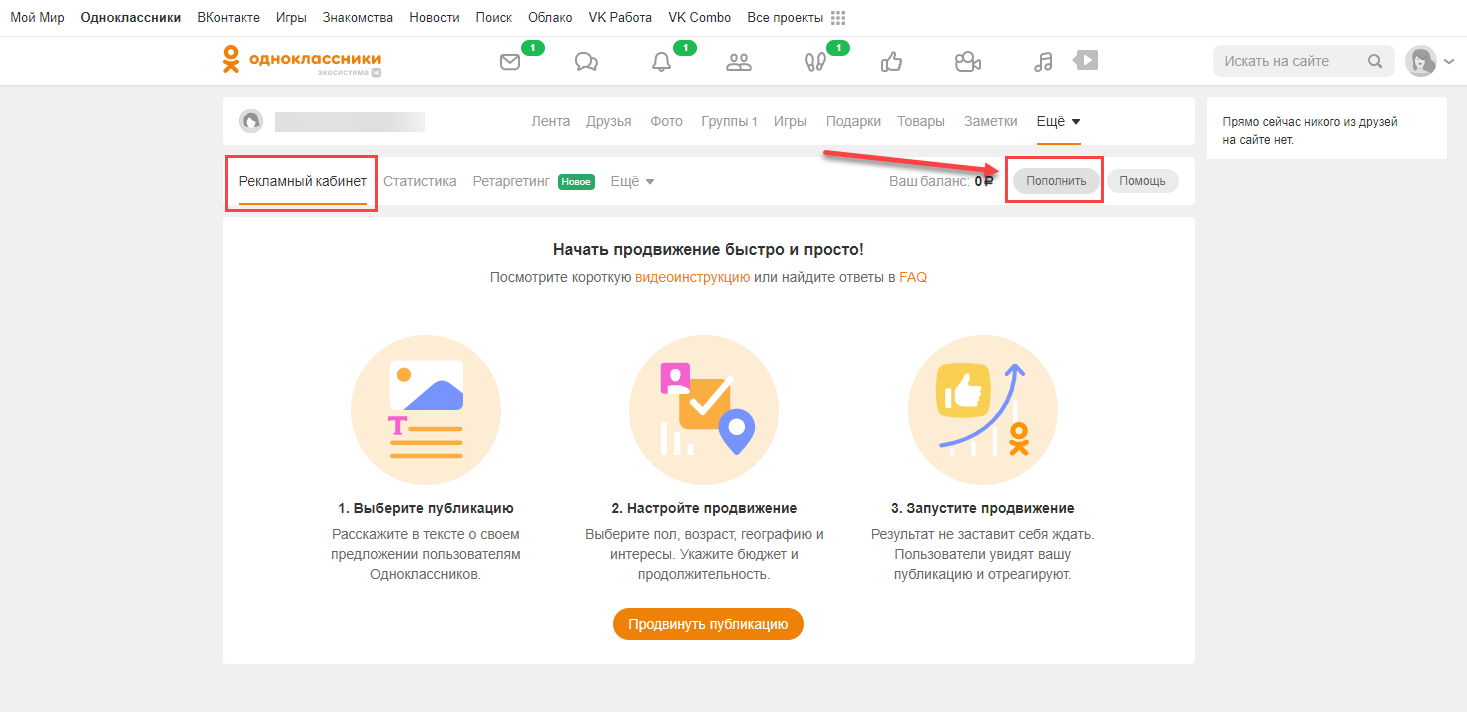The height and width of the screenshot is (712, 1467).
Task: Open the 'Группы 1' tab
Action: (x=729, y=121)
